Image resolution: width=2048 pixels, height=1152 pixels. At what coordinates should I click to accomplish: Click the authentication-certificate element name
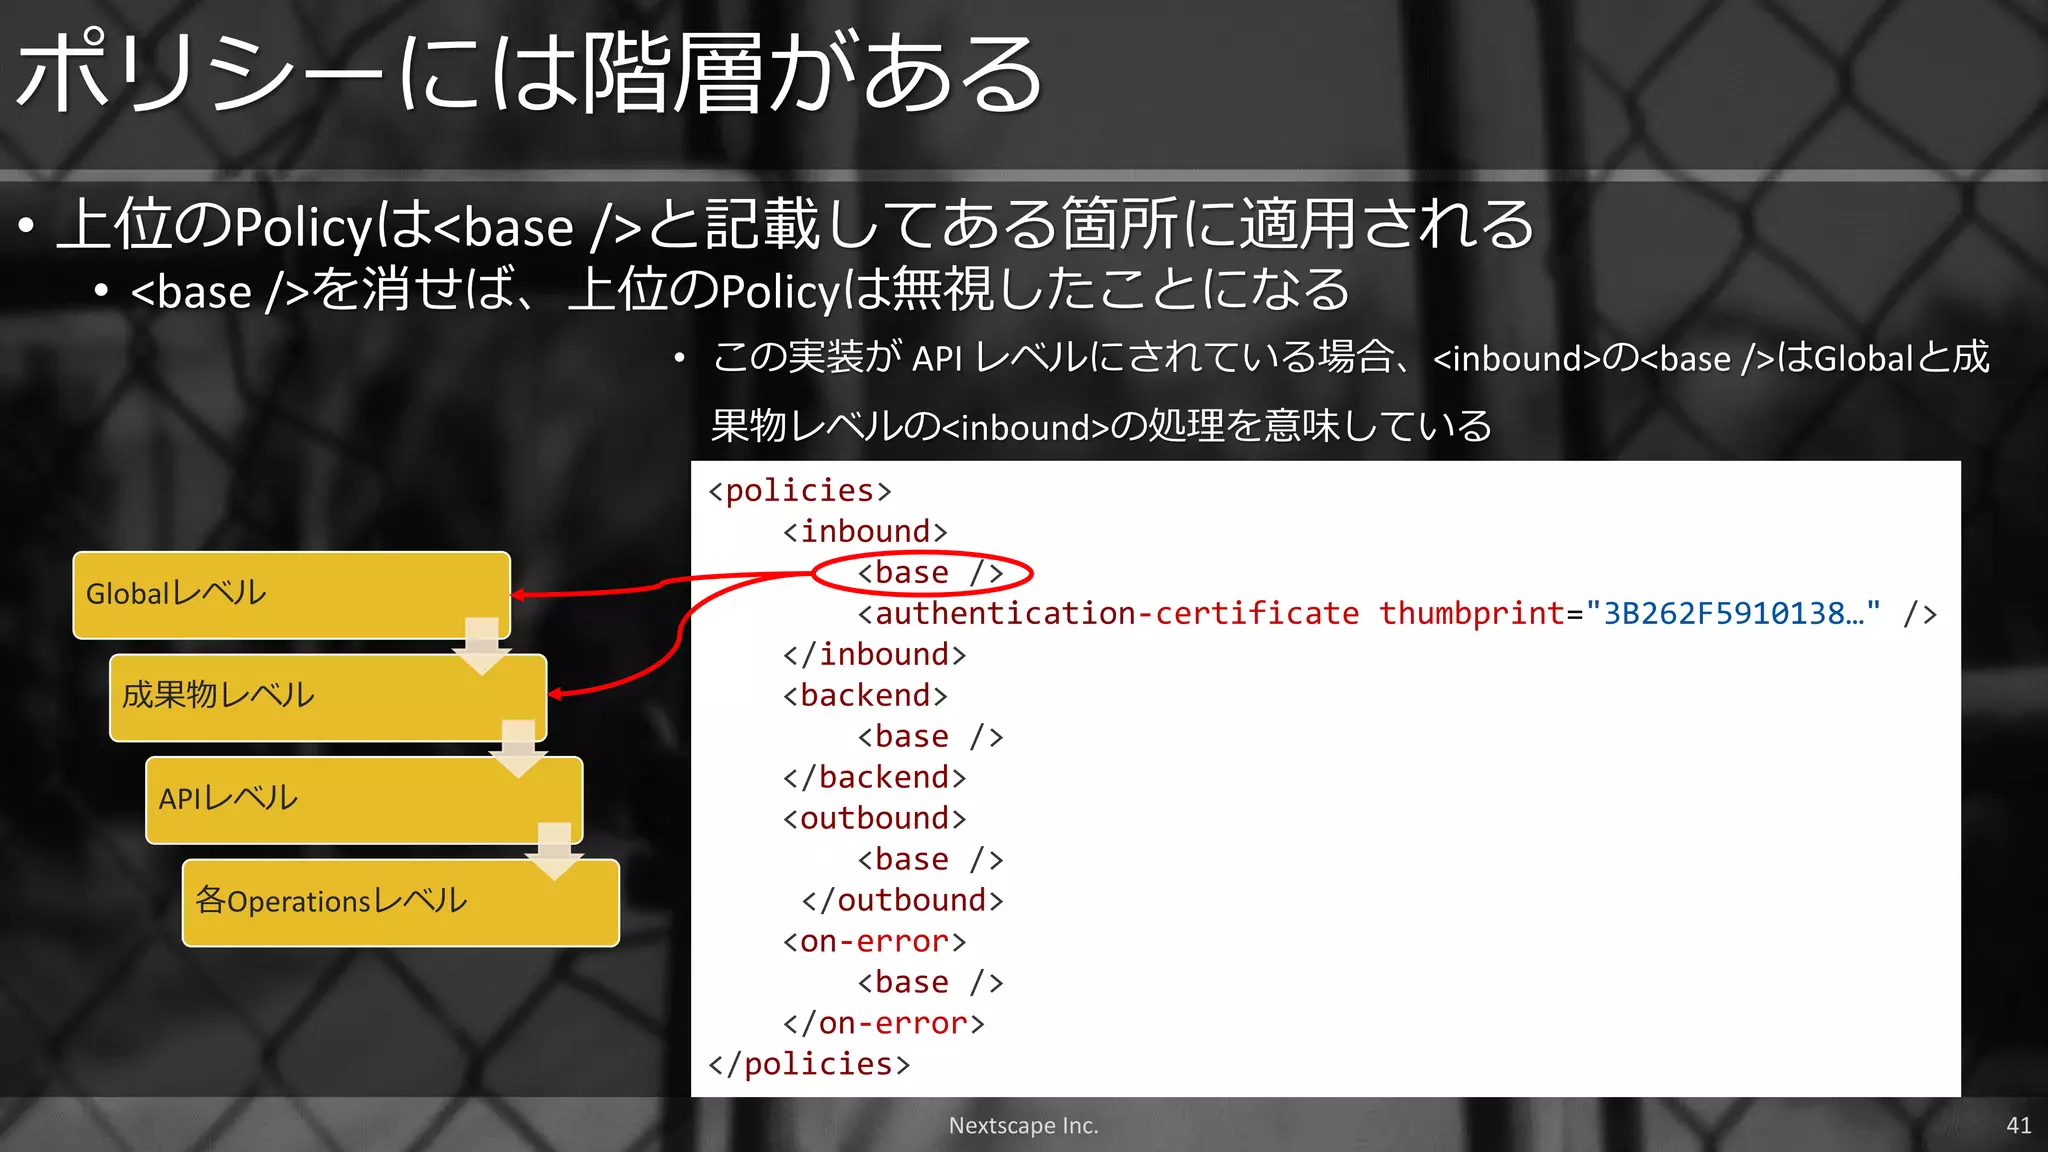pyautogui.click(x=1117, y=613)
